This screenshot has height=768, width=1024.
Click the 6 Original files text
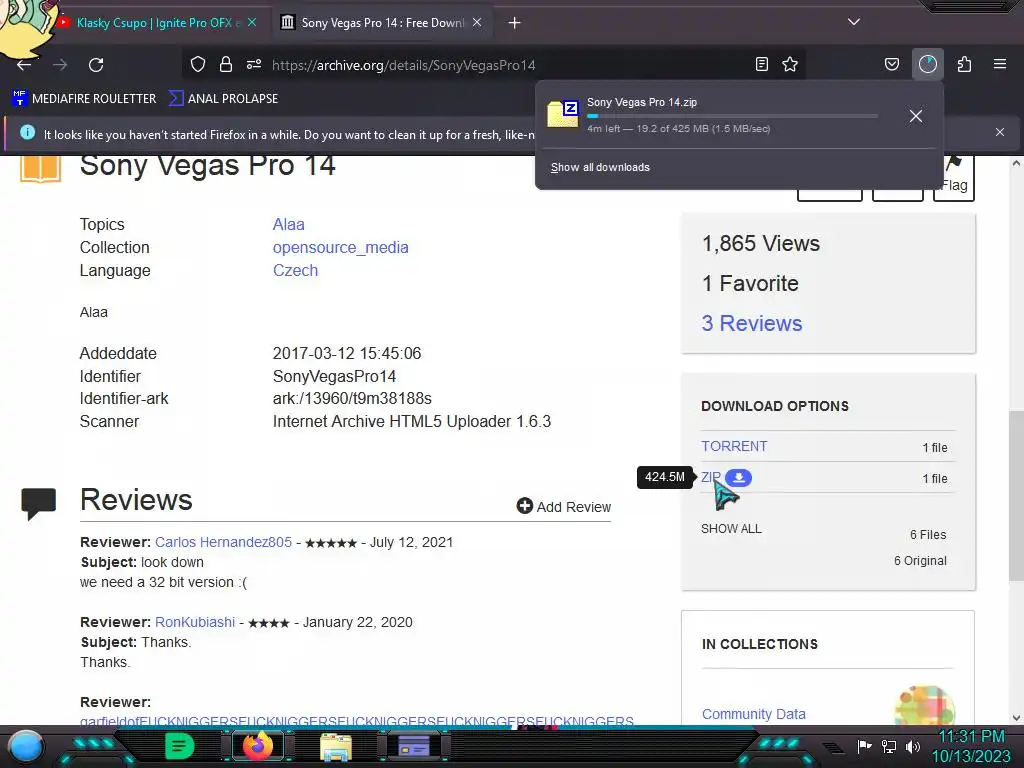[x=920, y=561]
